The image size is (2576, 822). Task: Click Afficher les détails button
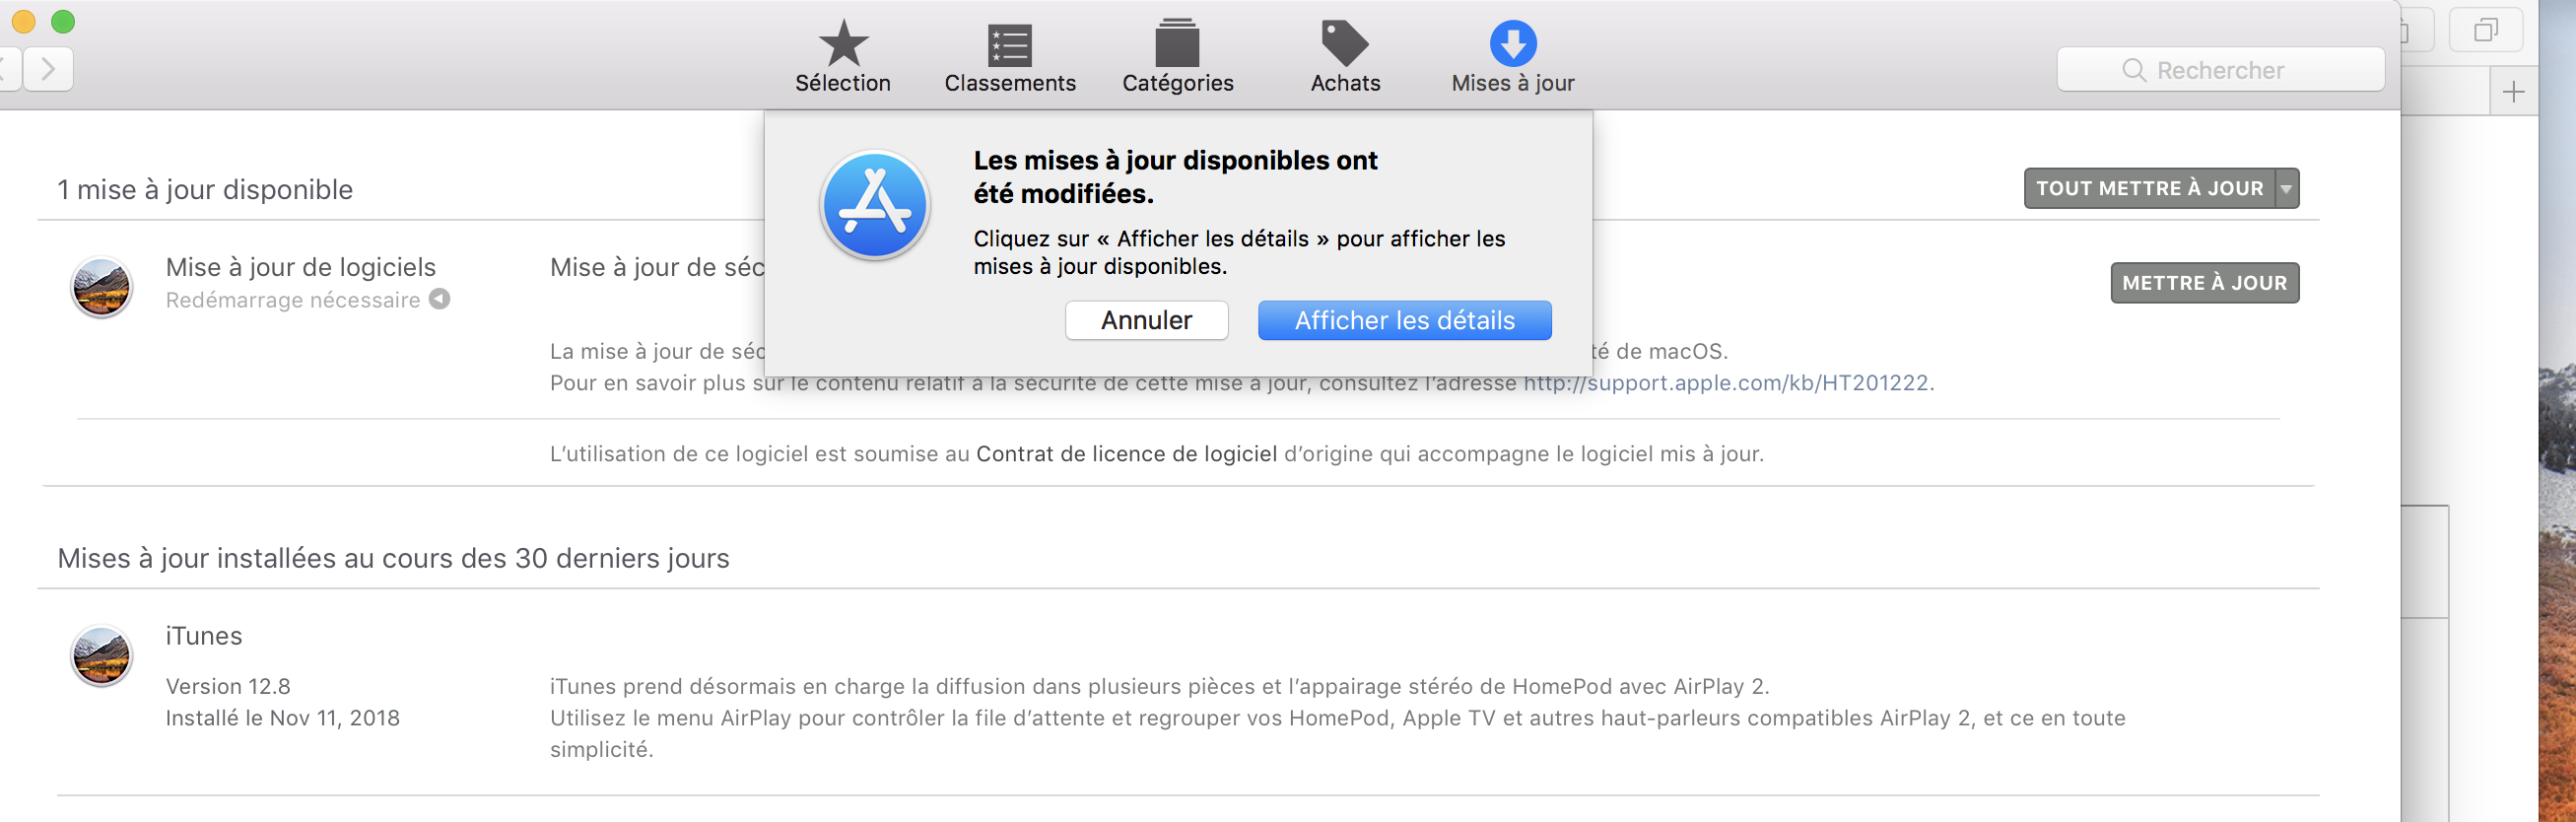coord(1404,320)
